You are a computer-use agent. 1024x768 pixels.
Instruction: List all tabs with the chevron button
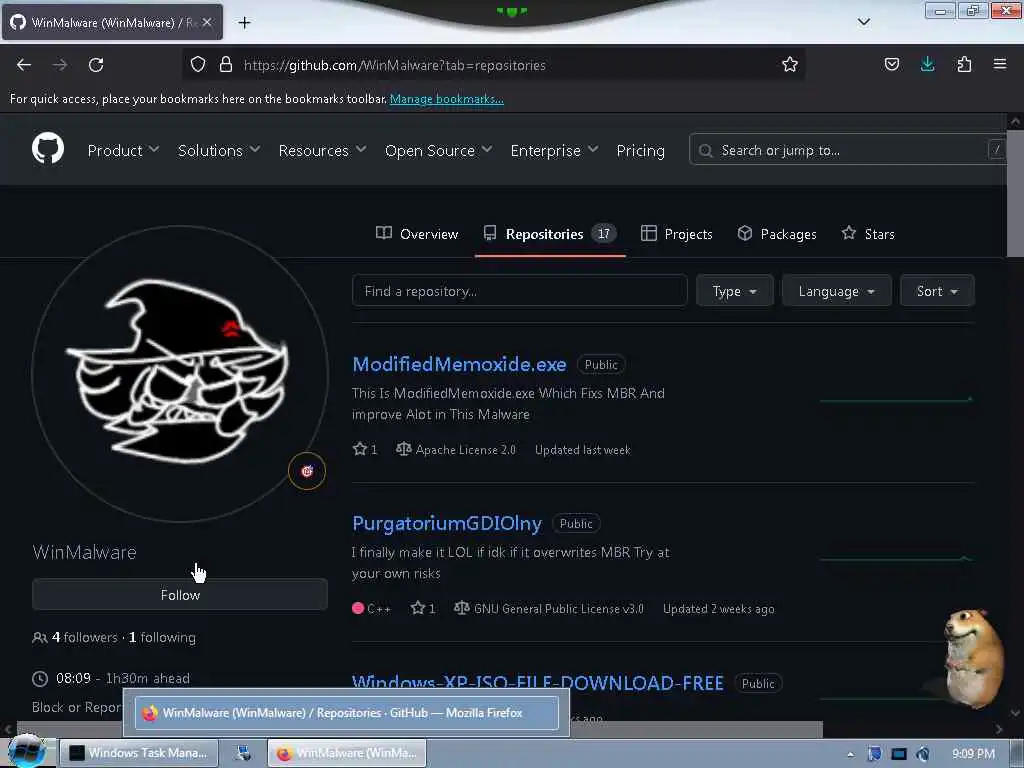click(x=863, y=22)
